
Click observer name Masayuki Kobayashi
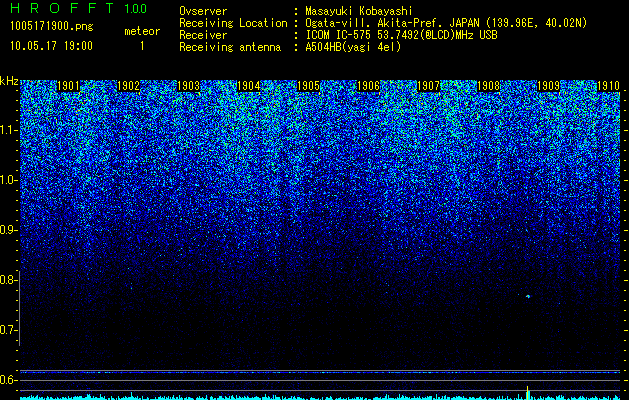point(358,12)
